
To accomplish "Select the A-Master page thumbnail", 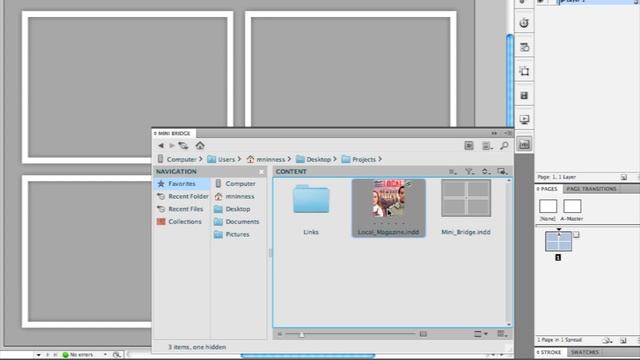I will coord(572,206).
